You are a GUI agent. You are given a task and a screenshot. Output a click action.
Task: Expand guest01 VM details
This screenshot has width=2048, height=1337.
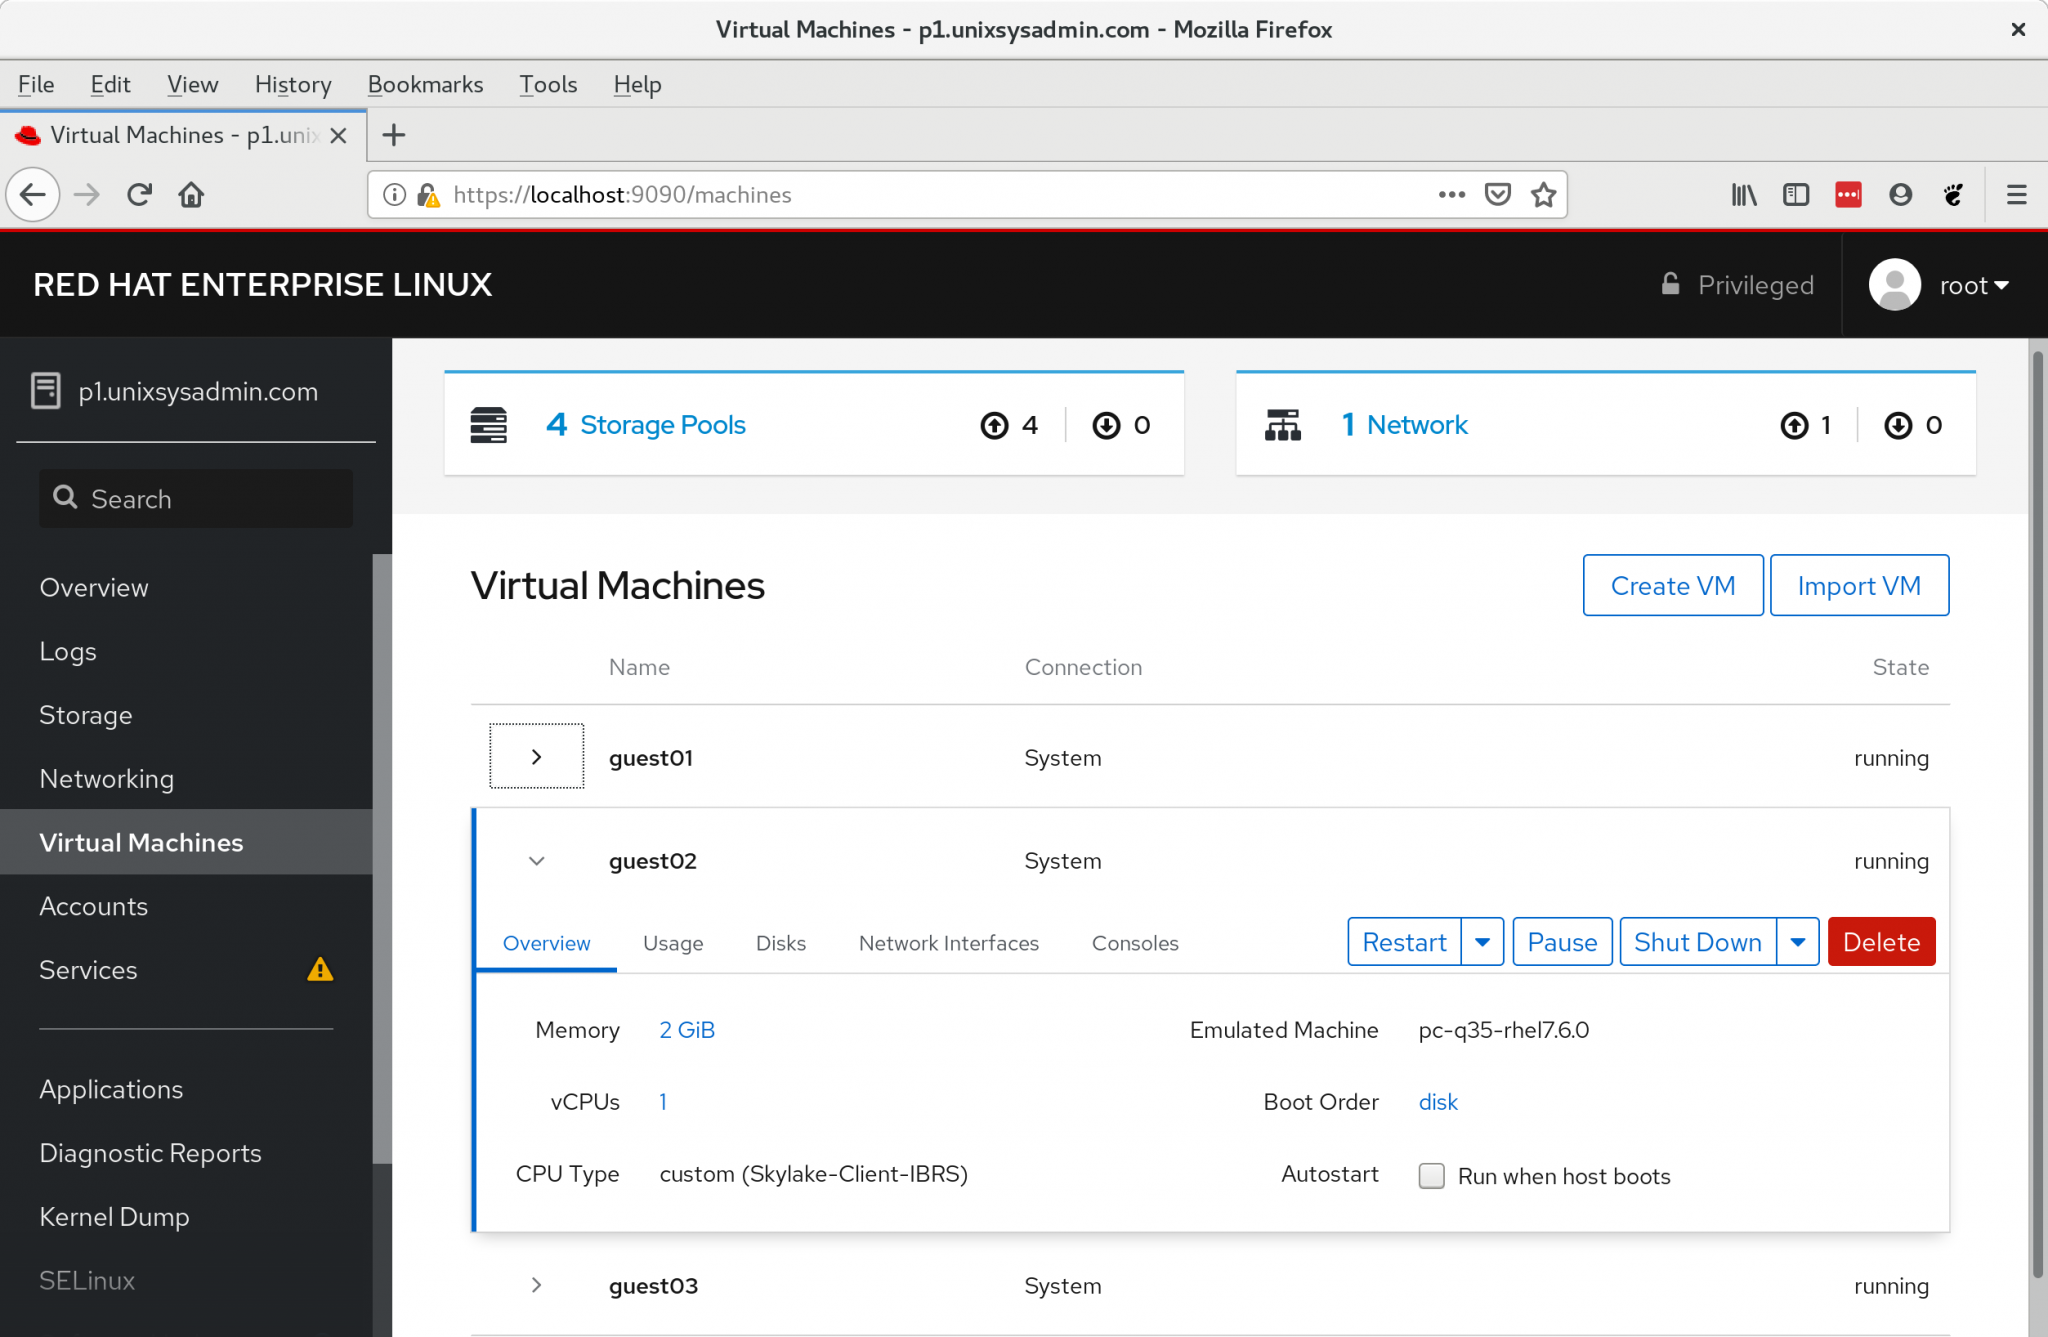point(536,757)
